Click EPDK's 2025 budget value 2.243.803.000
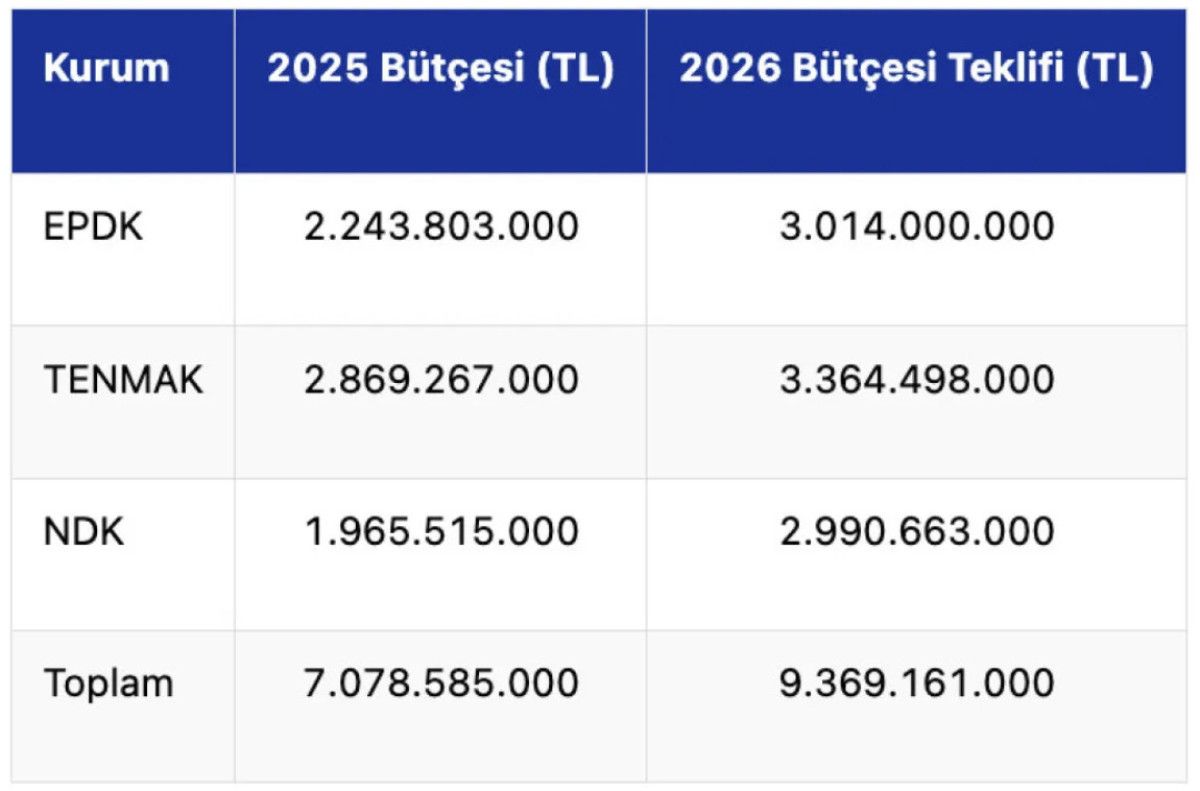The image size is (1200, 791). pos(441,227)
